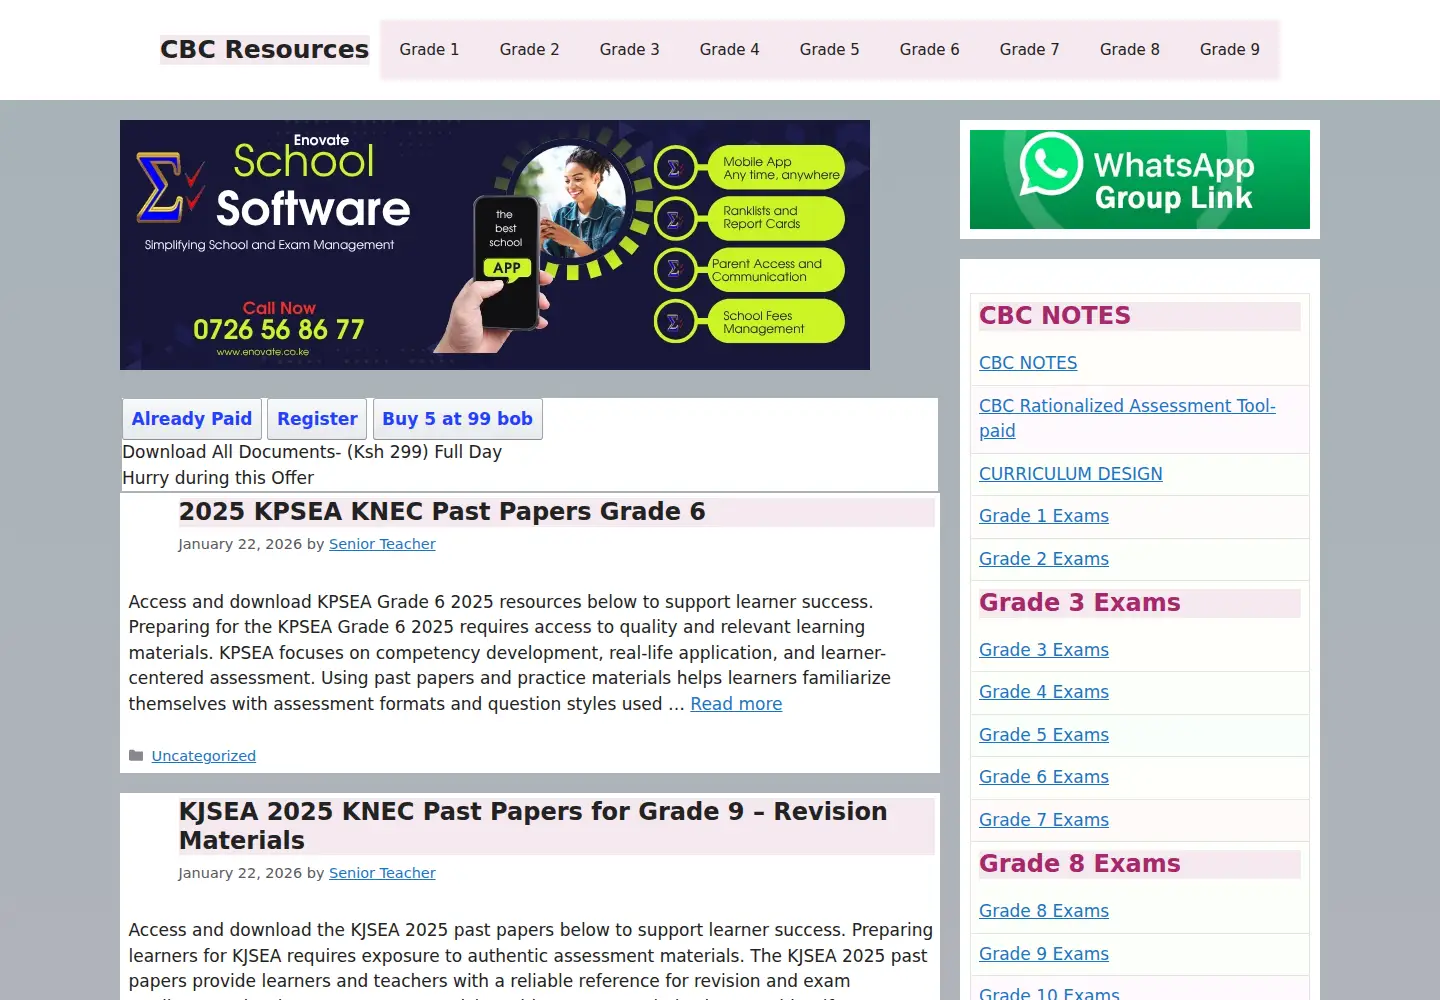The width and height of the screenshot is (1440, 1000).
Task: Open the Grade 3 Exams sidebar link
Action: click(1044, 650)
